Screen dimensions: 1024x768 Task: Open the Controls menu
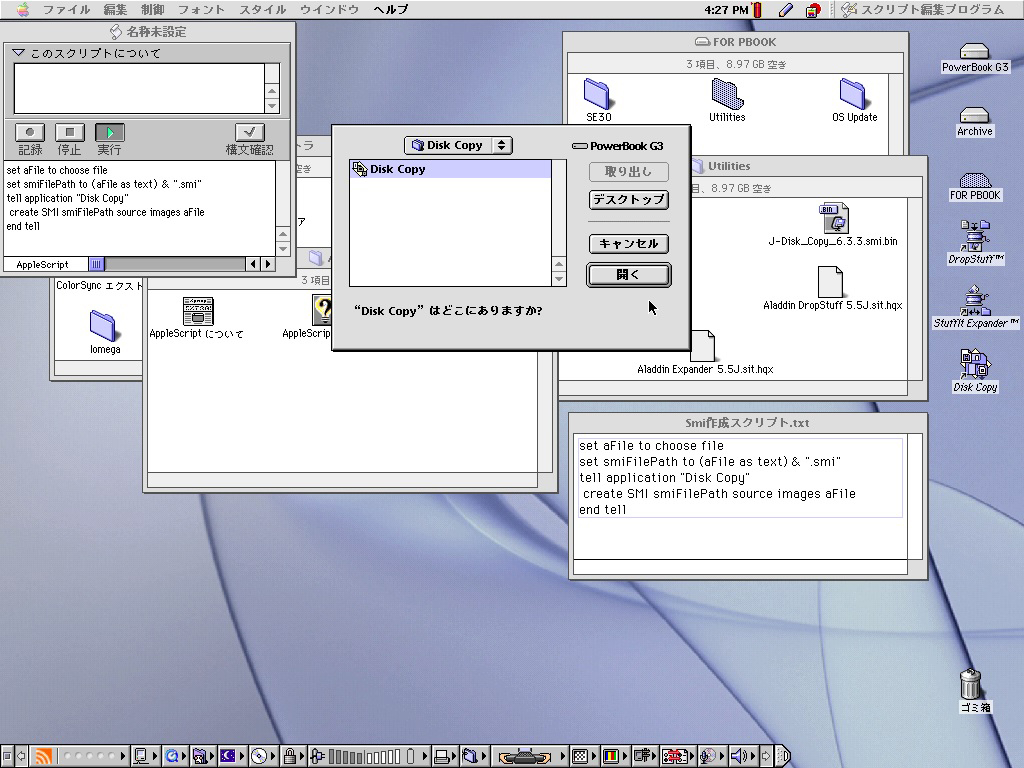pyautogui.click(x=153, y=9)
